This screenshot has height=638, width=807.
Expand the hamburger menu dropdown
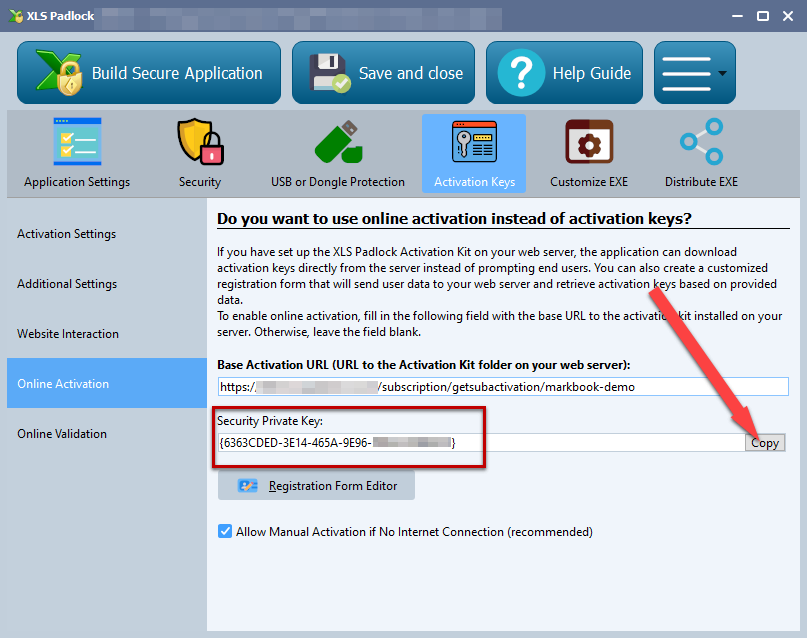click(694, 73)
